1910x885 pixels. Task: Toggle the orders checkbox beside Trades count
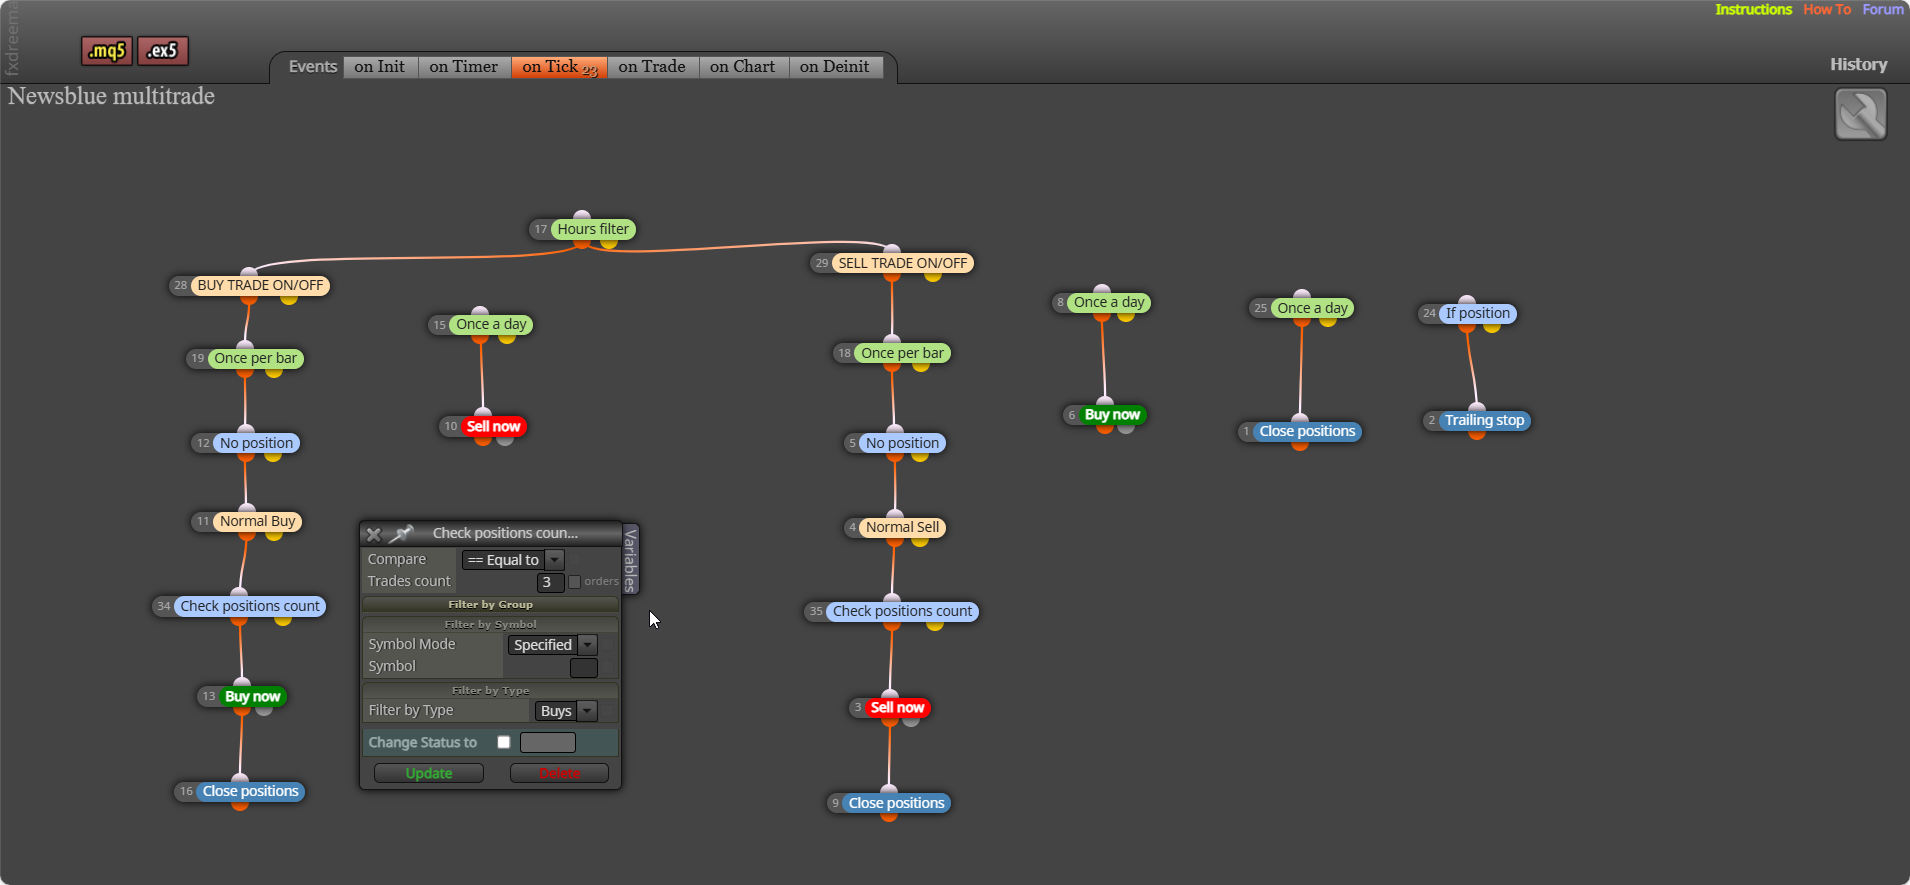tap(575, 582)
